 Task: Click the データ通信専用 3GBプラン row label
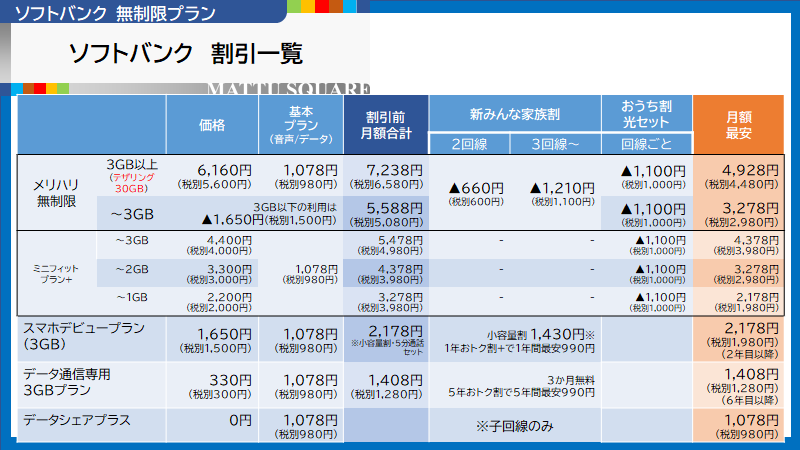67,382
